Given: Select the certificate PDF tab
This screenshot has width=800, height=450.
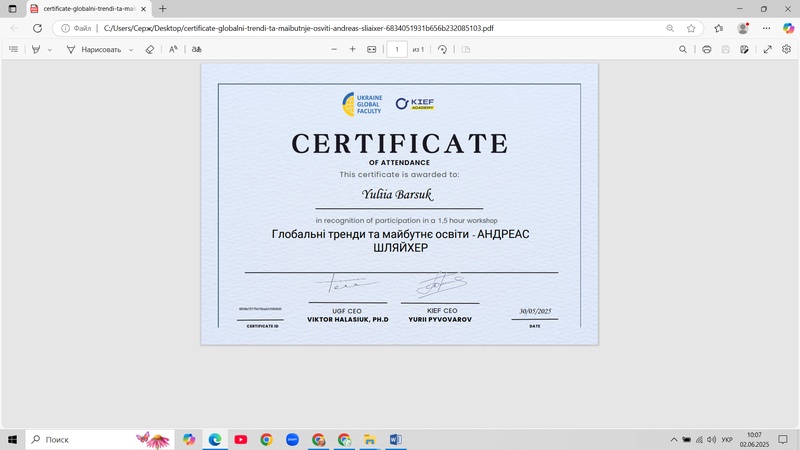Looking at the screenshot, I should point(89,9).
